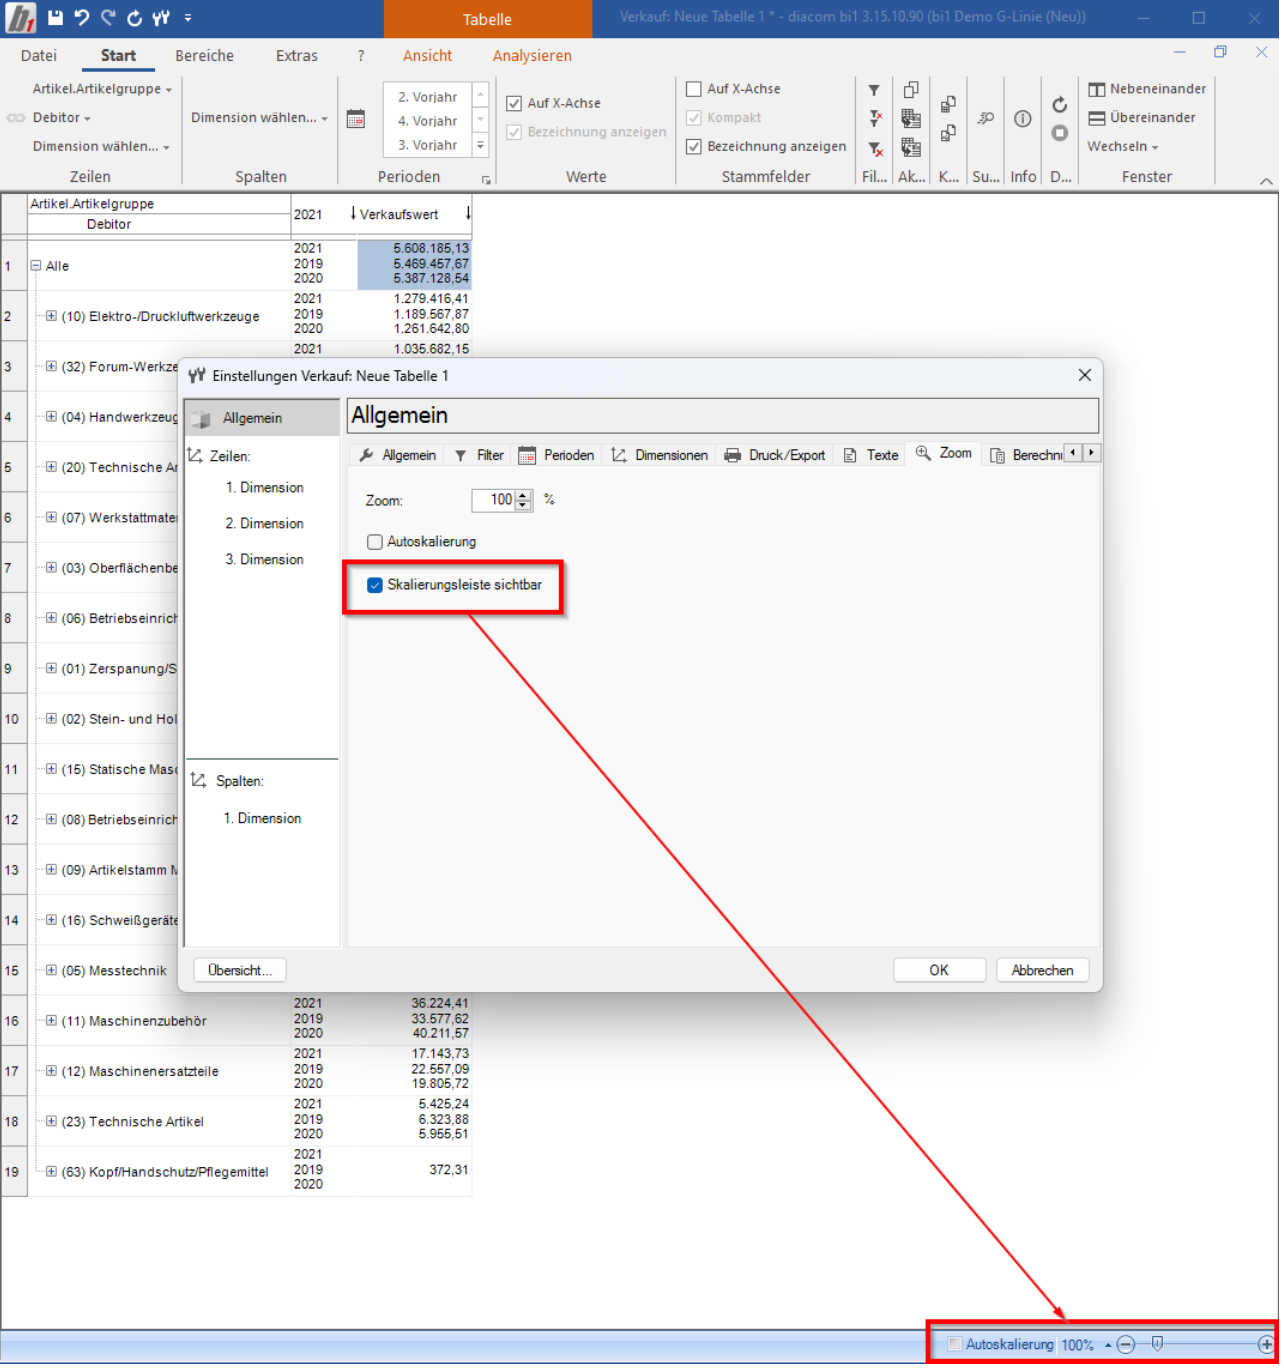Click the save icon in the title bar

[x=55, y=18]
